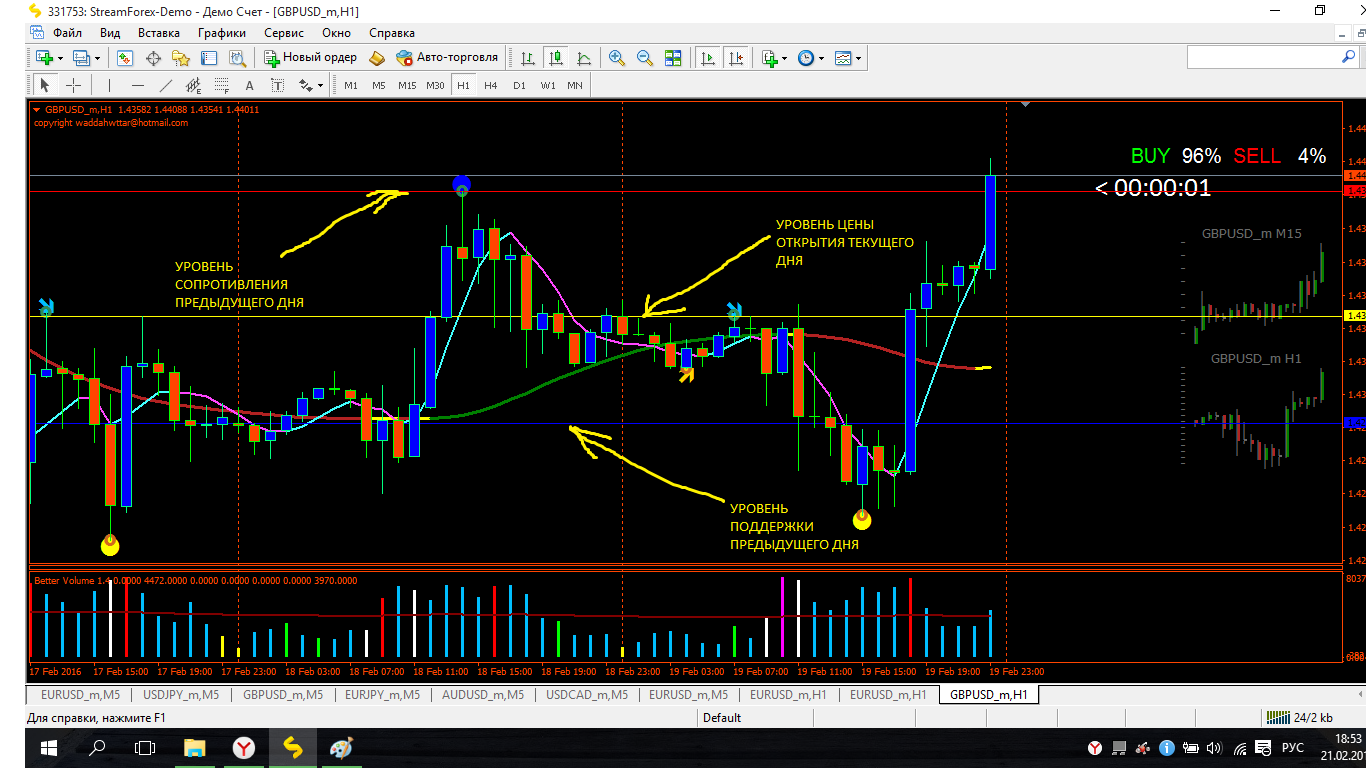Open the Графики menu

tap(221, 32)
